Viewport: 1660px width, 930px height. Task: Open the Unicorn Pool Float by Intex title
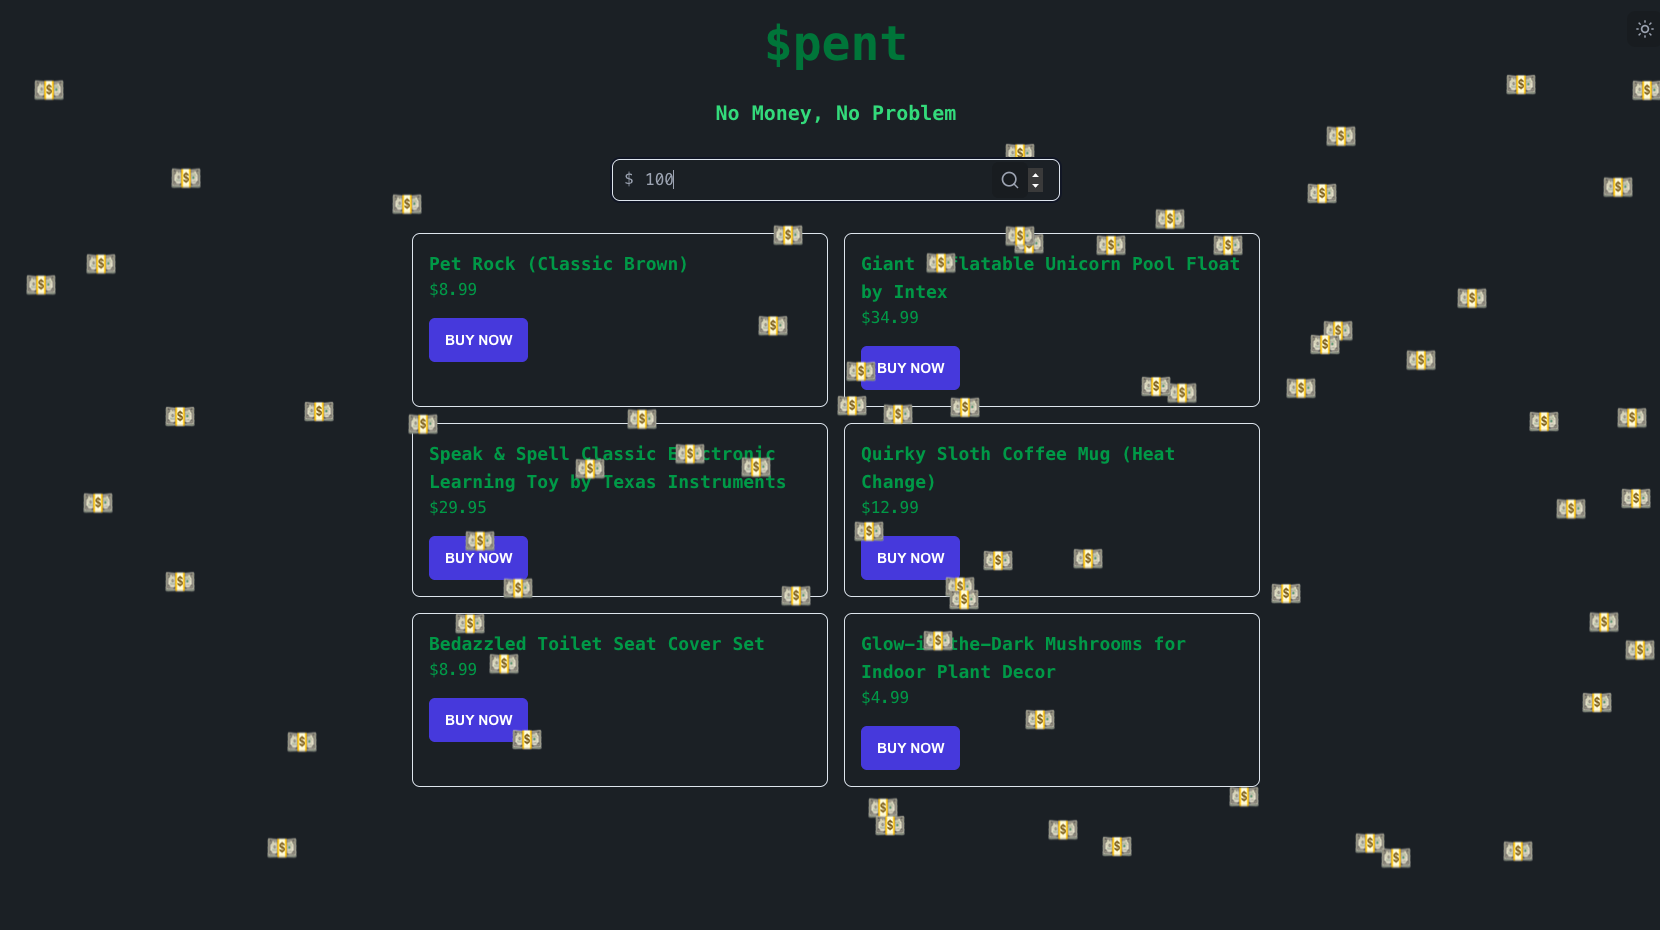[1050, 278]
